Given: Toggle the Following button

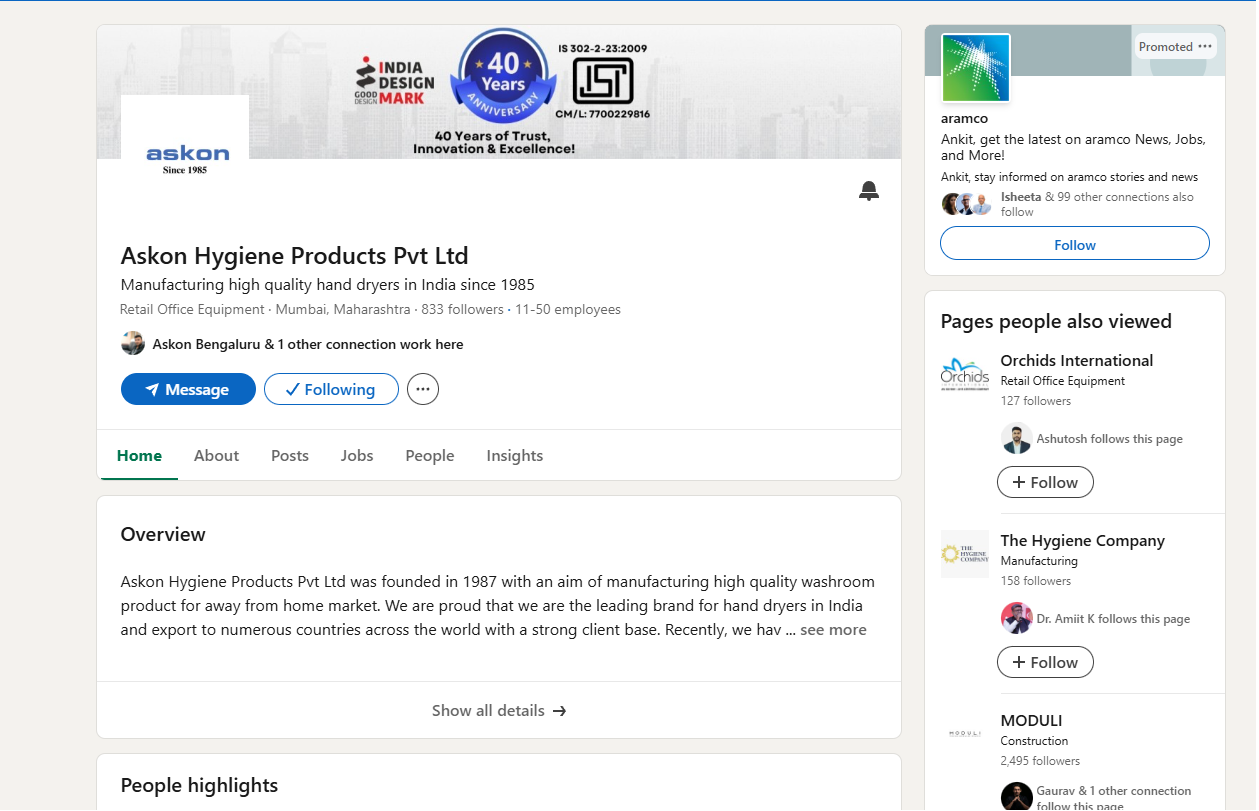Looking at the screenshot, I should coord(331,389).
